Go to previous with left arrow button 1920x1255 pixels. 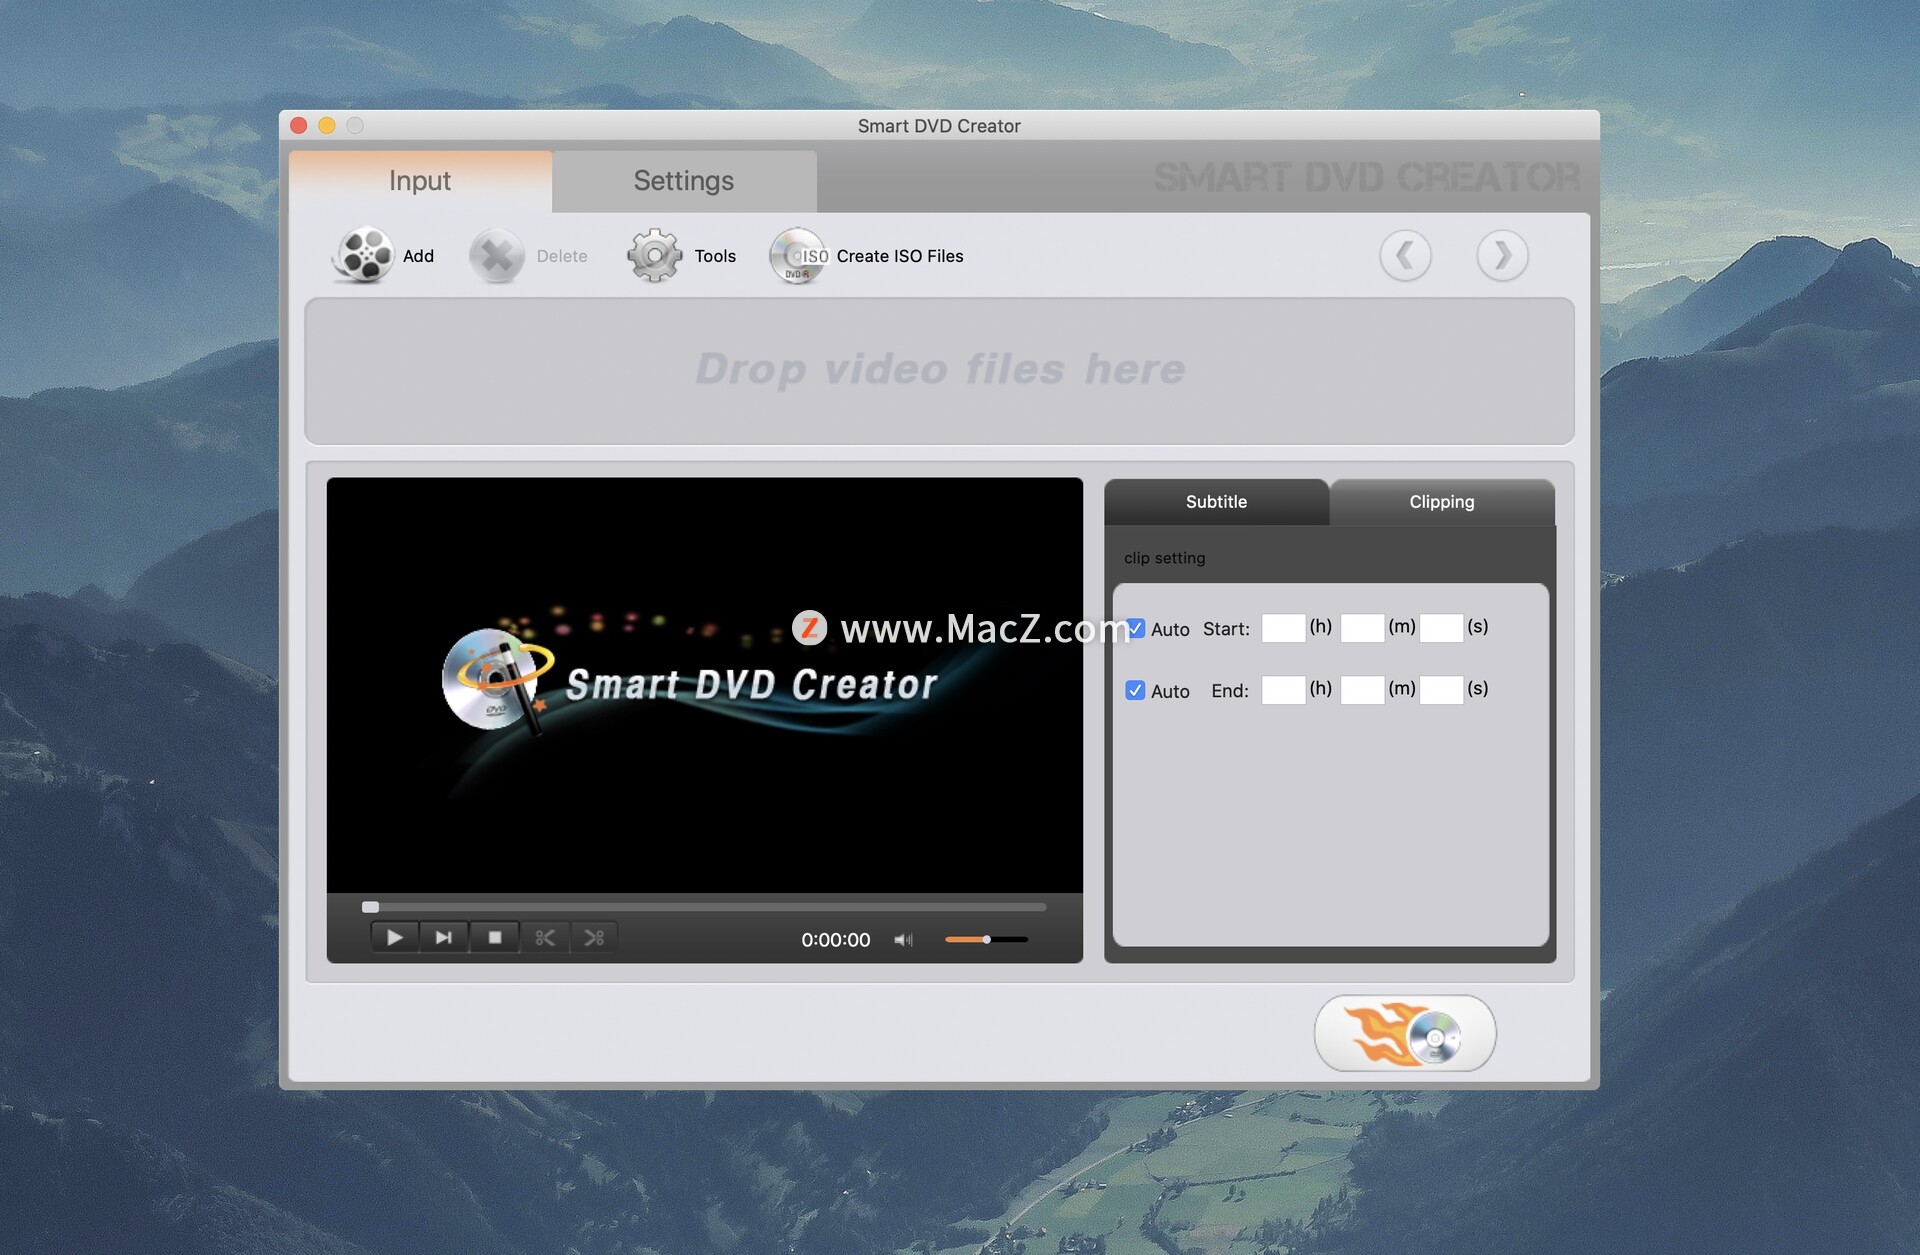1405,256
